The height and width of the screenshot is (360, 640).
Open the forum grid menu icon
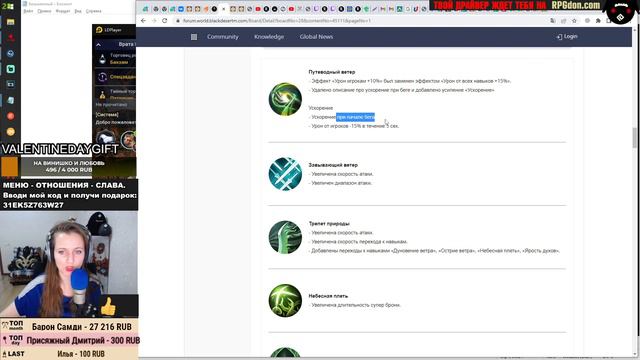click(x=194, y=37)
